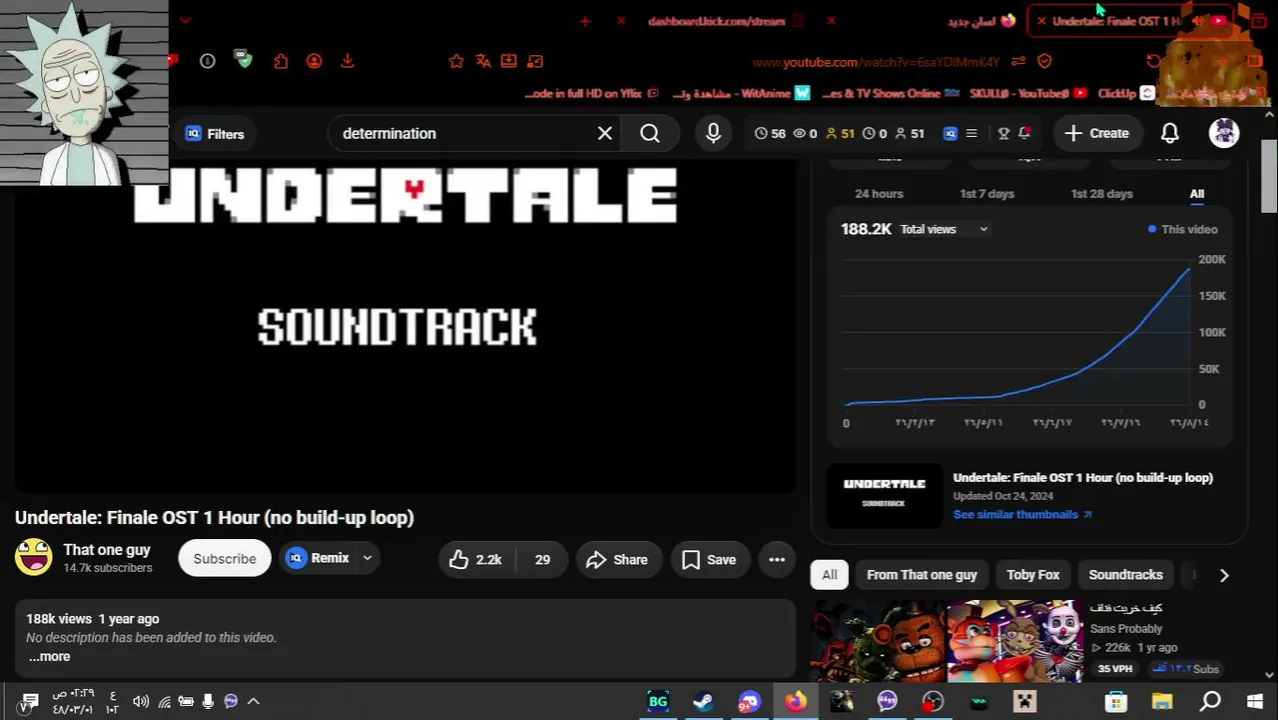The image size is (1278, 720).
Task: Select the All time-range tab
Action: pos(1197,194)
